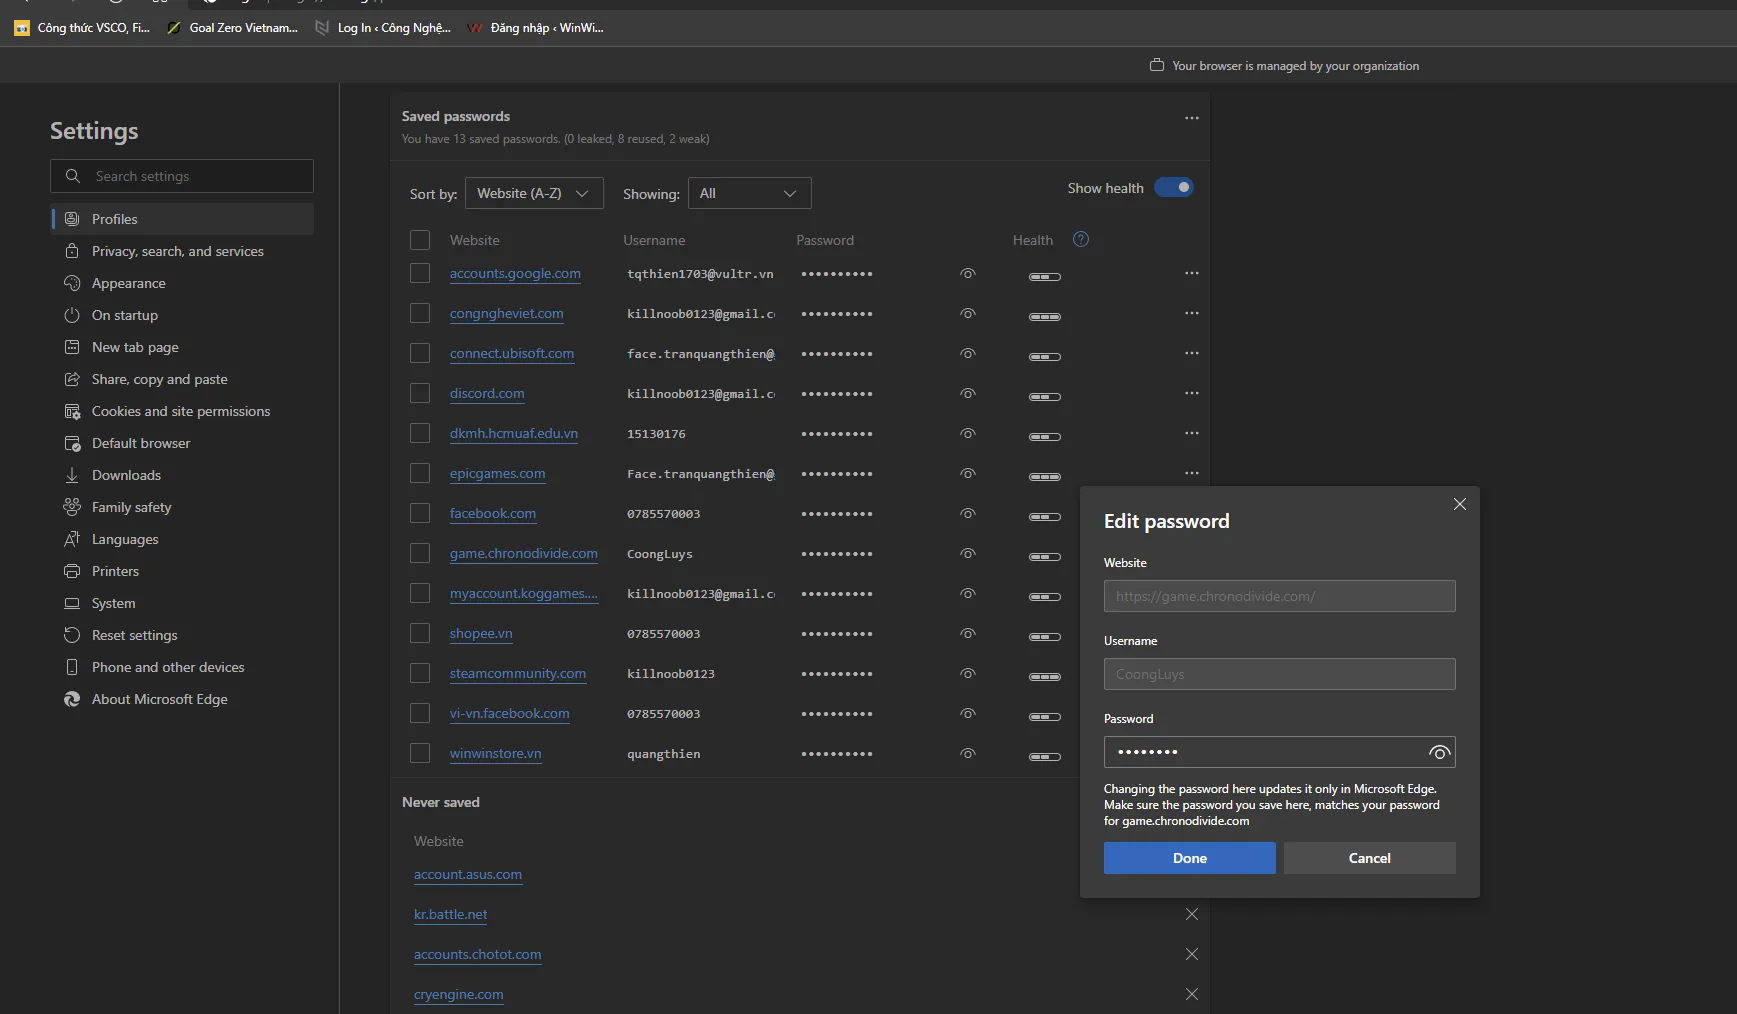Click the Reset settings icon

pyautogui.click(x=72, y=635)
